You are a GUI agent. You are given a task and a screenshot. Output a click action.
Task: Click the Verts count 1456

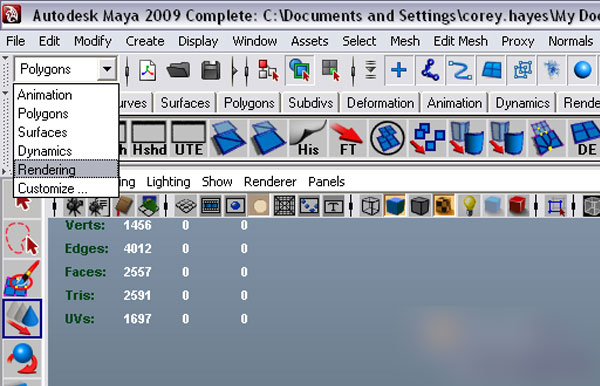[137, 225]
